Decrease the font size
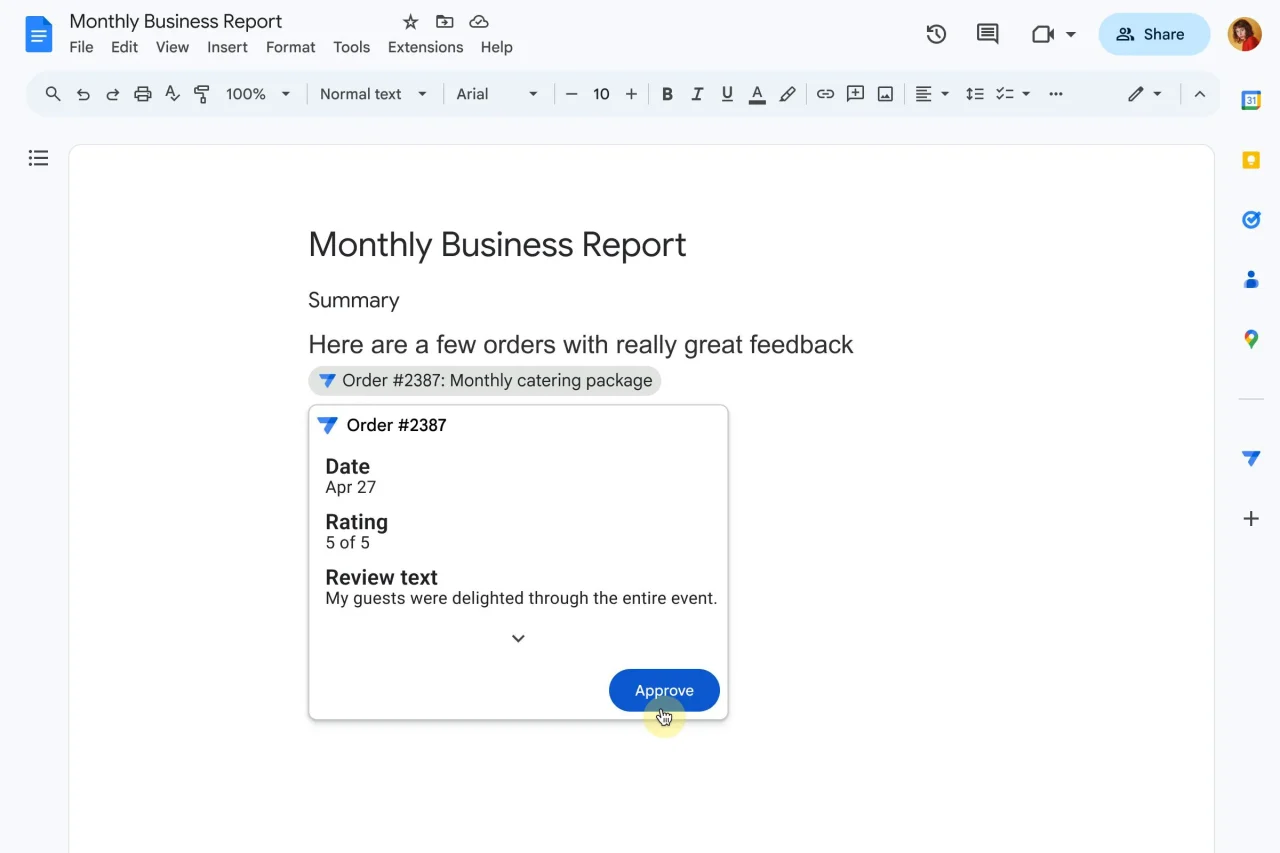 572,94
